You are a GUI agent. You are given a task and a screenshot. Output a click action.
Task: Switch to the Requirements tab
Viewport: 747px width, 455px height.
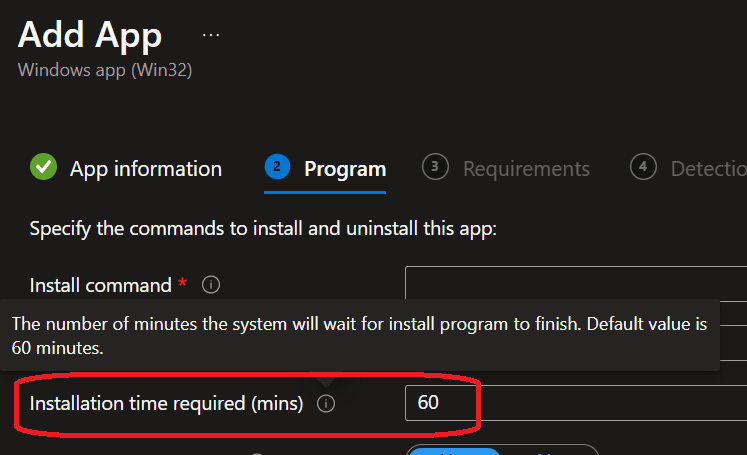coord(526,168)
